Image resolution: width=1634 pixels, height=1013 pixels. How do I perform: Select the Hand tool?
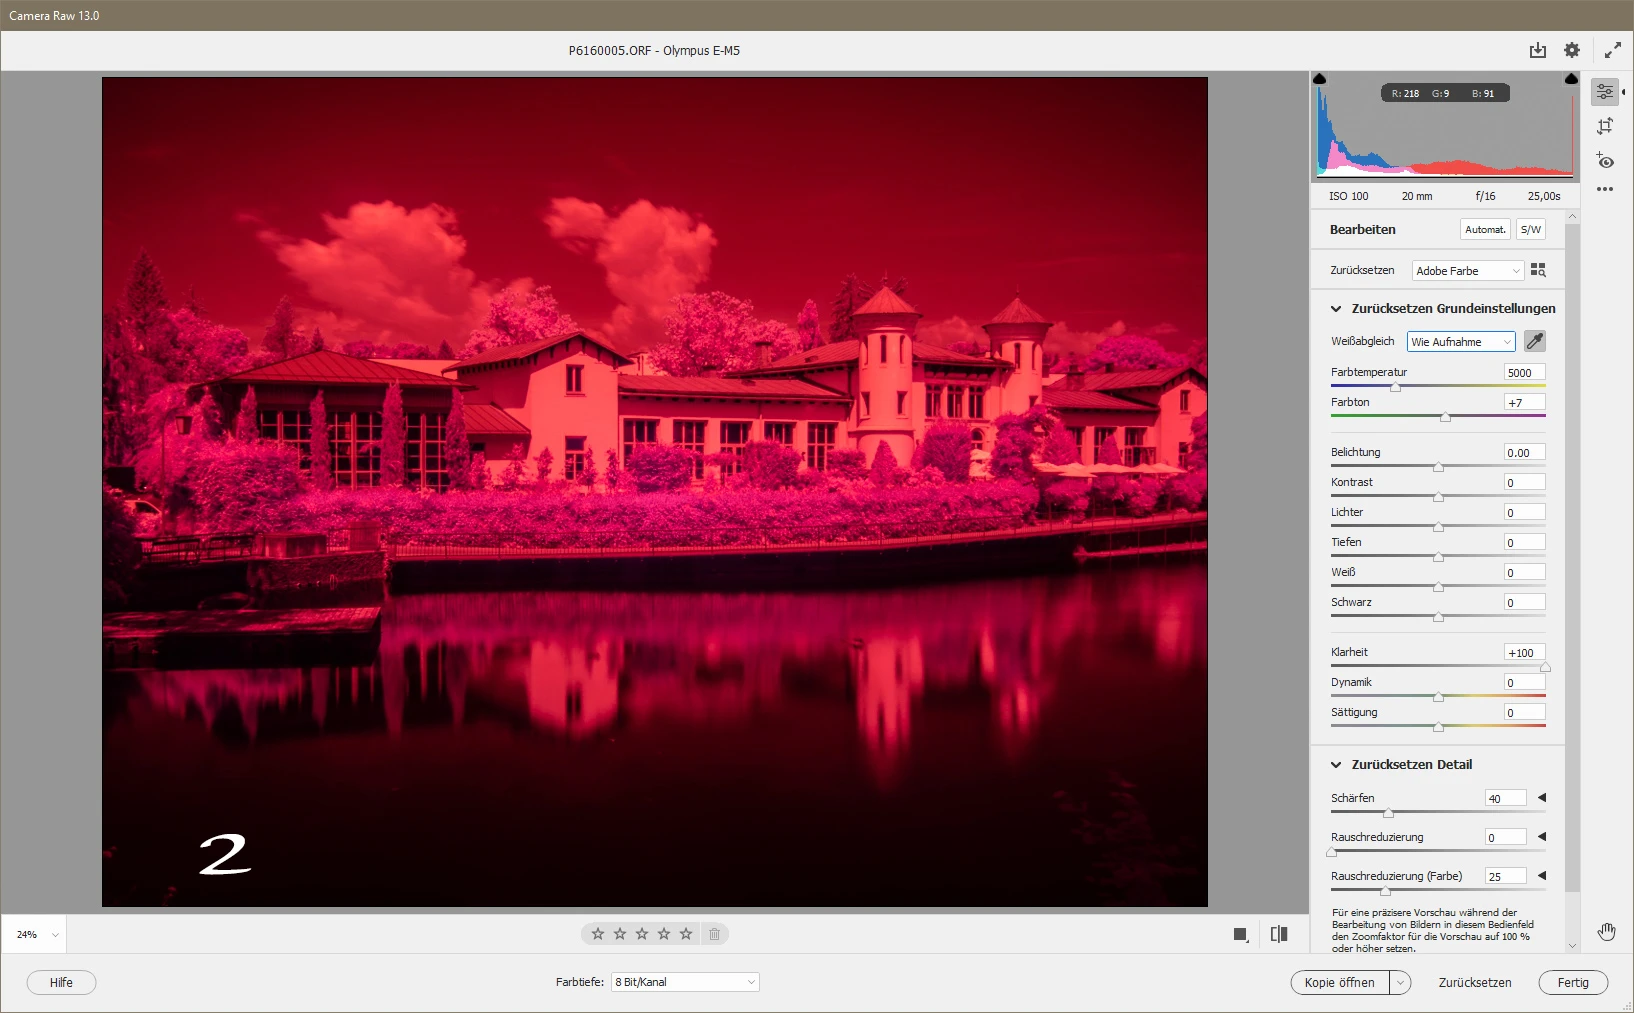(x=1606, y=932)
